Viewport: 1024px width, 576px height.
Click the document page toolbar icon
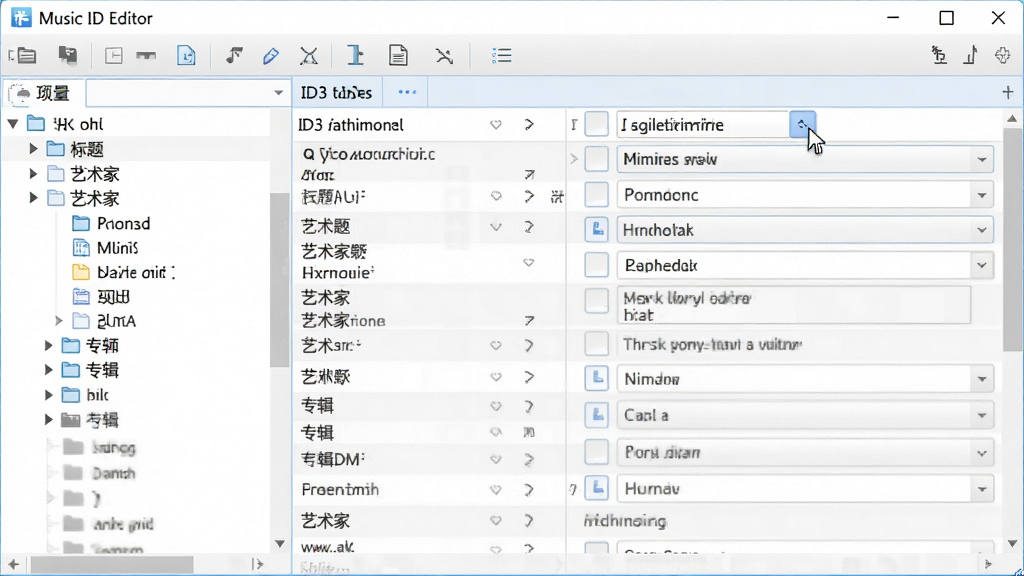pyautogui.click(x=398, y=56)
